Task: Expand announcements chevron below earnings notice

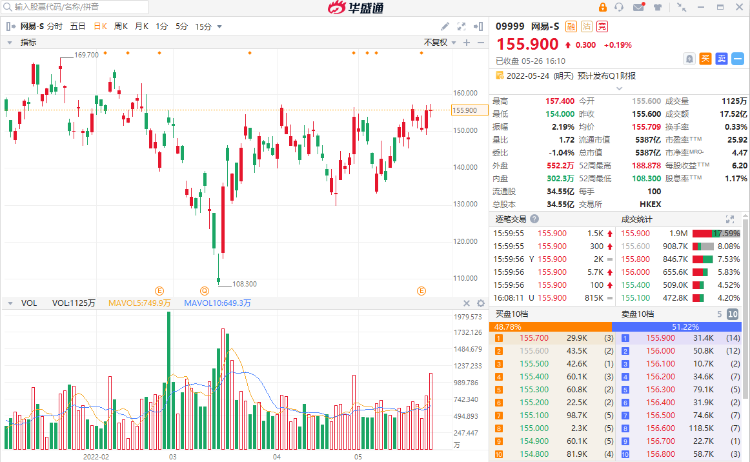Action: pyautogui.click(x=619, y=88)
